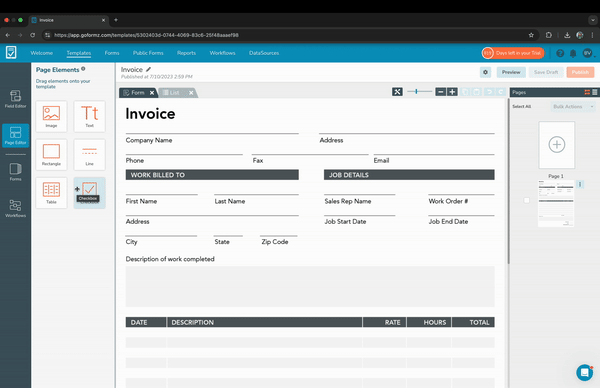This screenshot has height=388, width=600.
Task: Go to Reports menu
Action: pyautogui.click(x=186, y=53)
